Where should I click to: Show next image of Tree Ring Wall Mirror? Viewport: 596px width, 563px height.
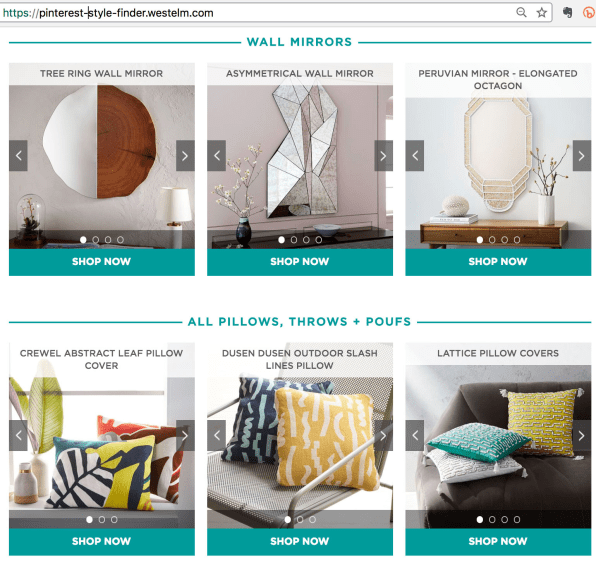coord(185,155)
